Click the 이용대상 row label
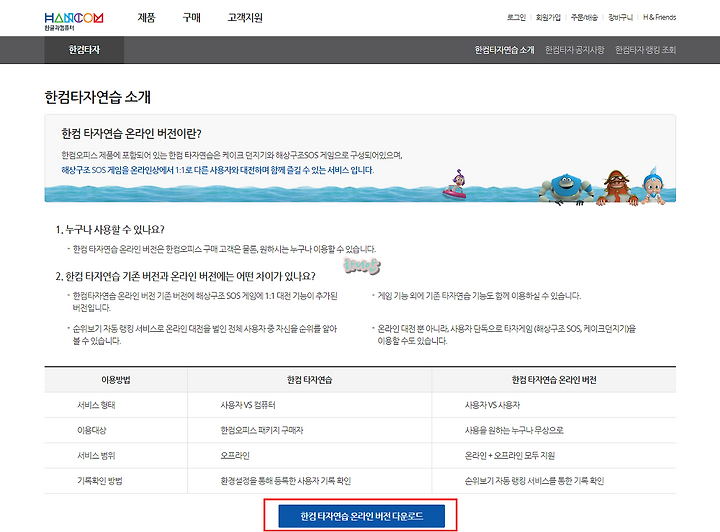Image resolution: width=720 pixels, height=532 pixels. (91, 430)
